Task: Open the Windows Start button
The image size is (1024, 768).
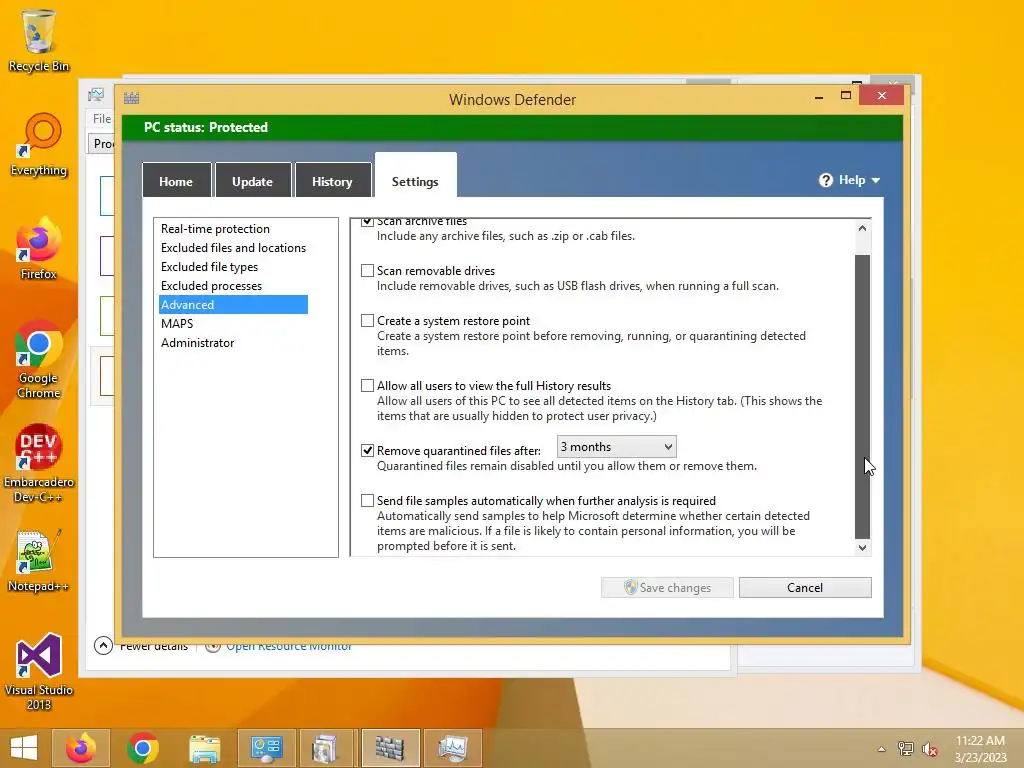Action: click(24, 748)
